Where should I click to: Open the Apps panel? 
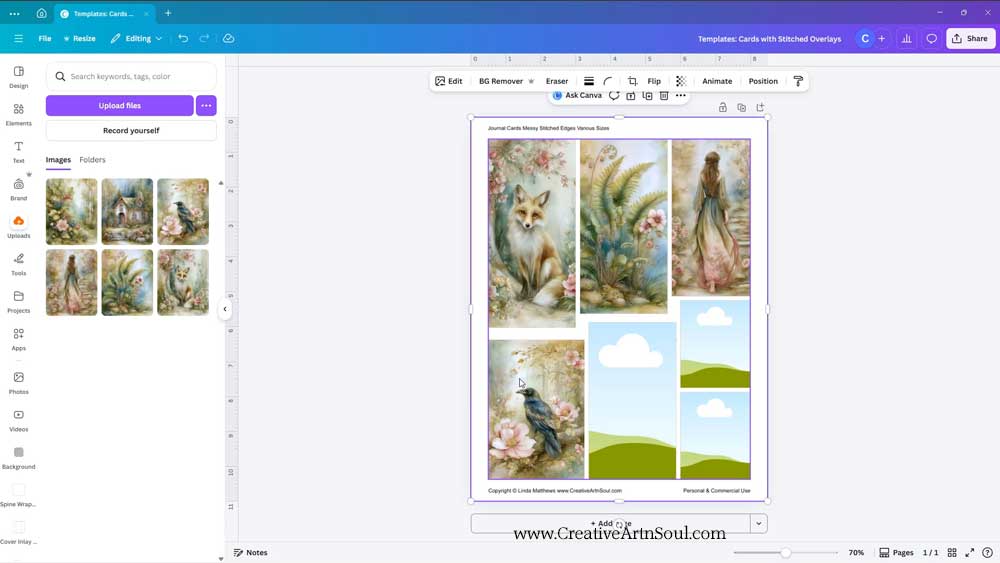pos(18,340)
